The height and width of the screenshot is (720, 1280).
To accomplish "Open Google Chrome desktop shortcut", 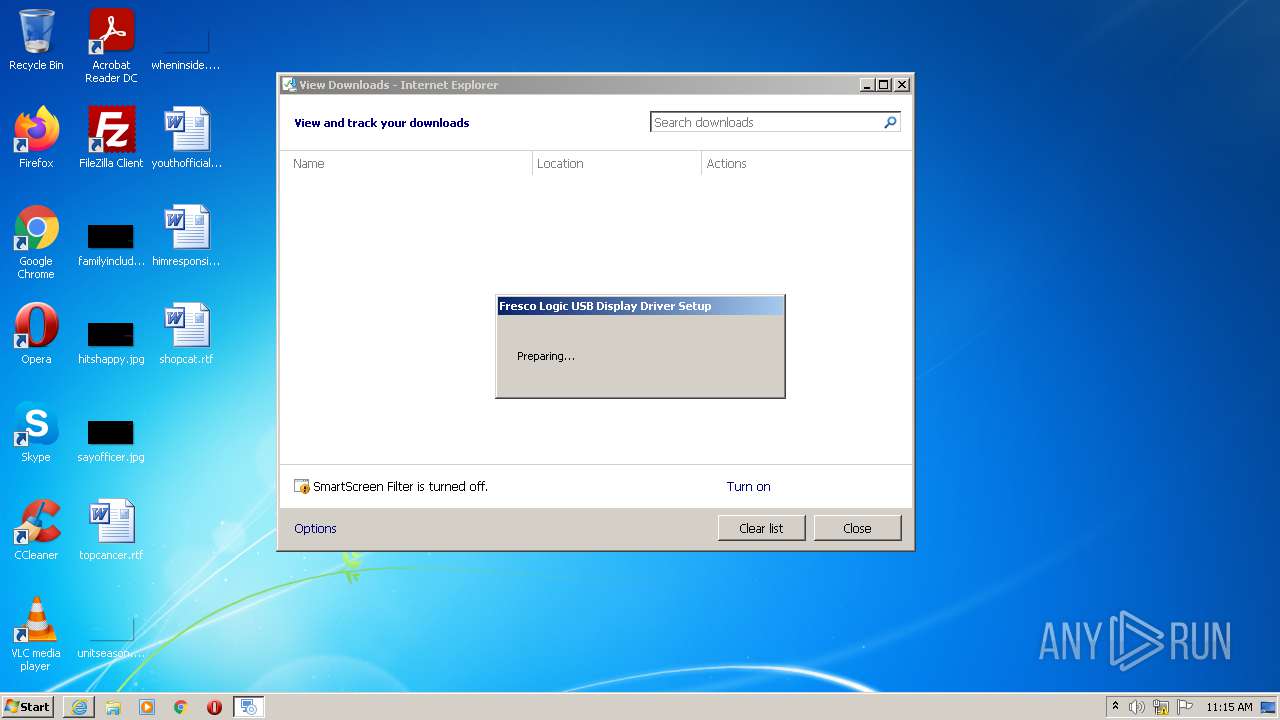I will [36, 242].
